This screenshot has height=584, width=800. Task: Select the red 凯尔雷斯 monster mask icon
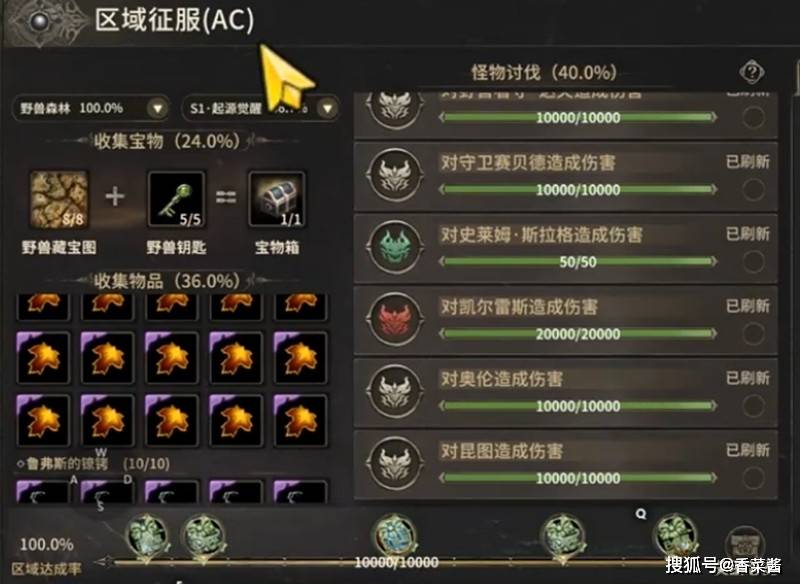(x=395, y=319)
